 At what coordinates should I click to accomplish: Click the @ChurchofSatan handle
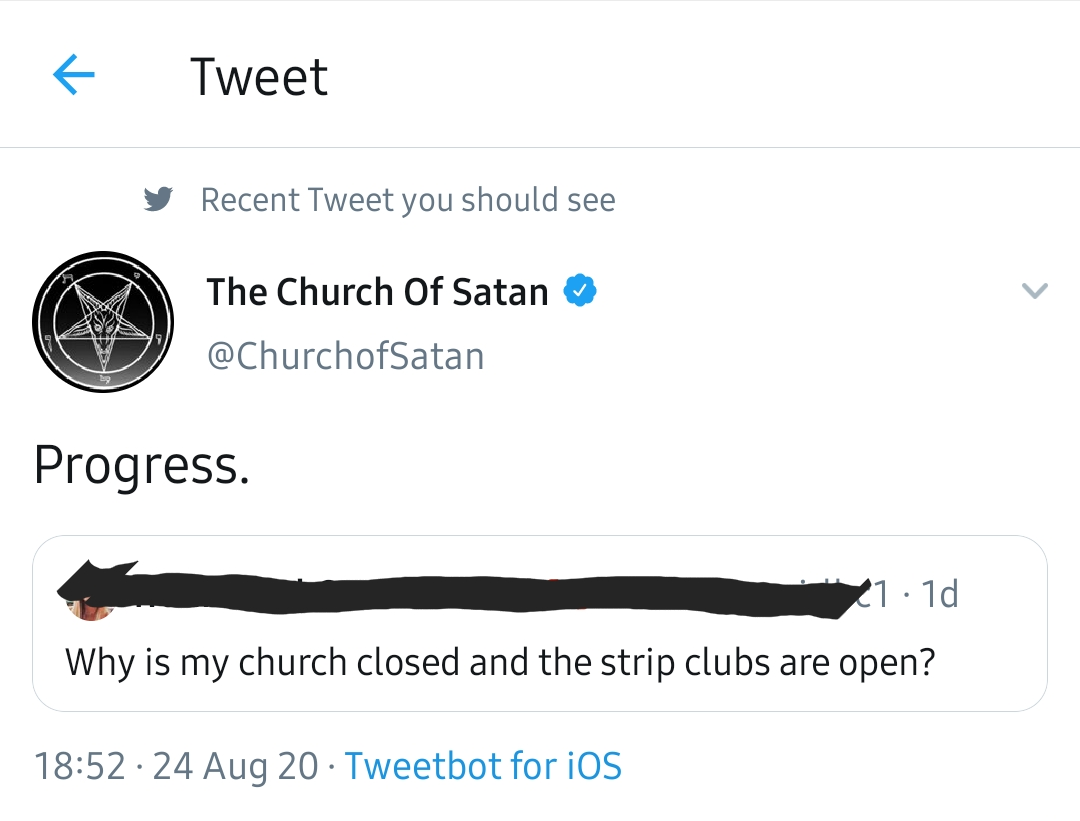point(345,356)
